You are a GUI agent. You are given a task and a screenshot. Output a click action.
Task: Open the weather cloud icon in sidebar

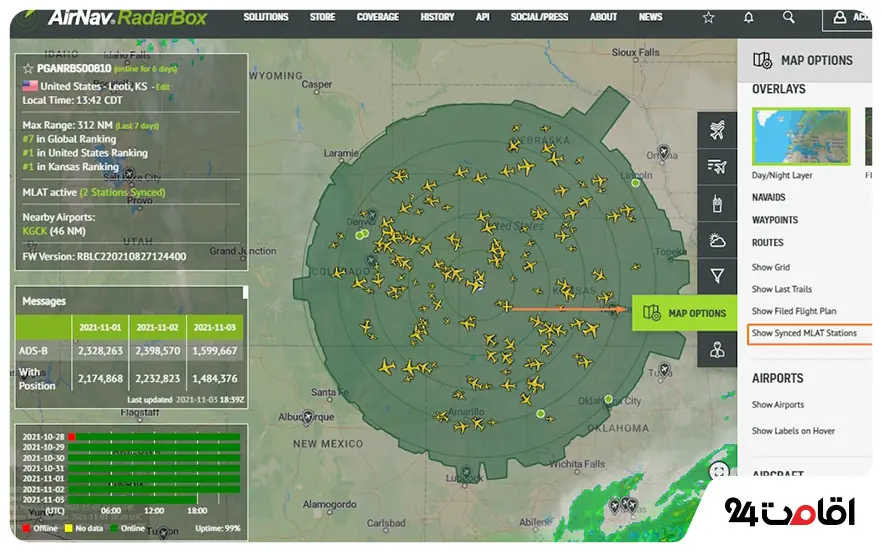pos(717,240)
